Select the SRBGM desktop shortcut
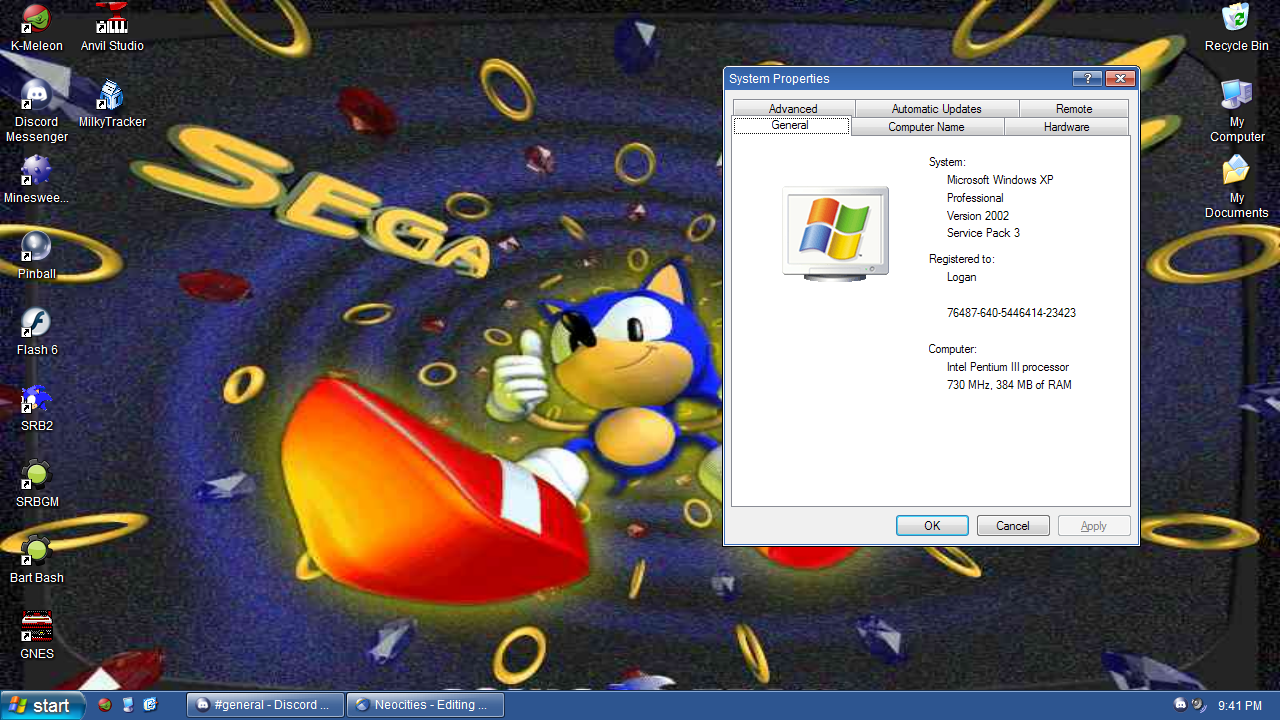1280x720 pixels. (36, 476)
